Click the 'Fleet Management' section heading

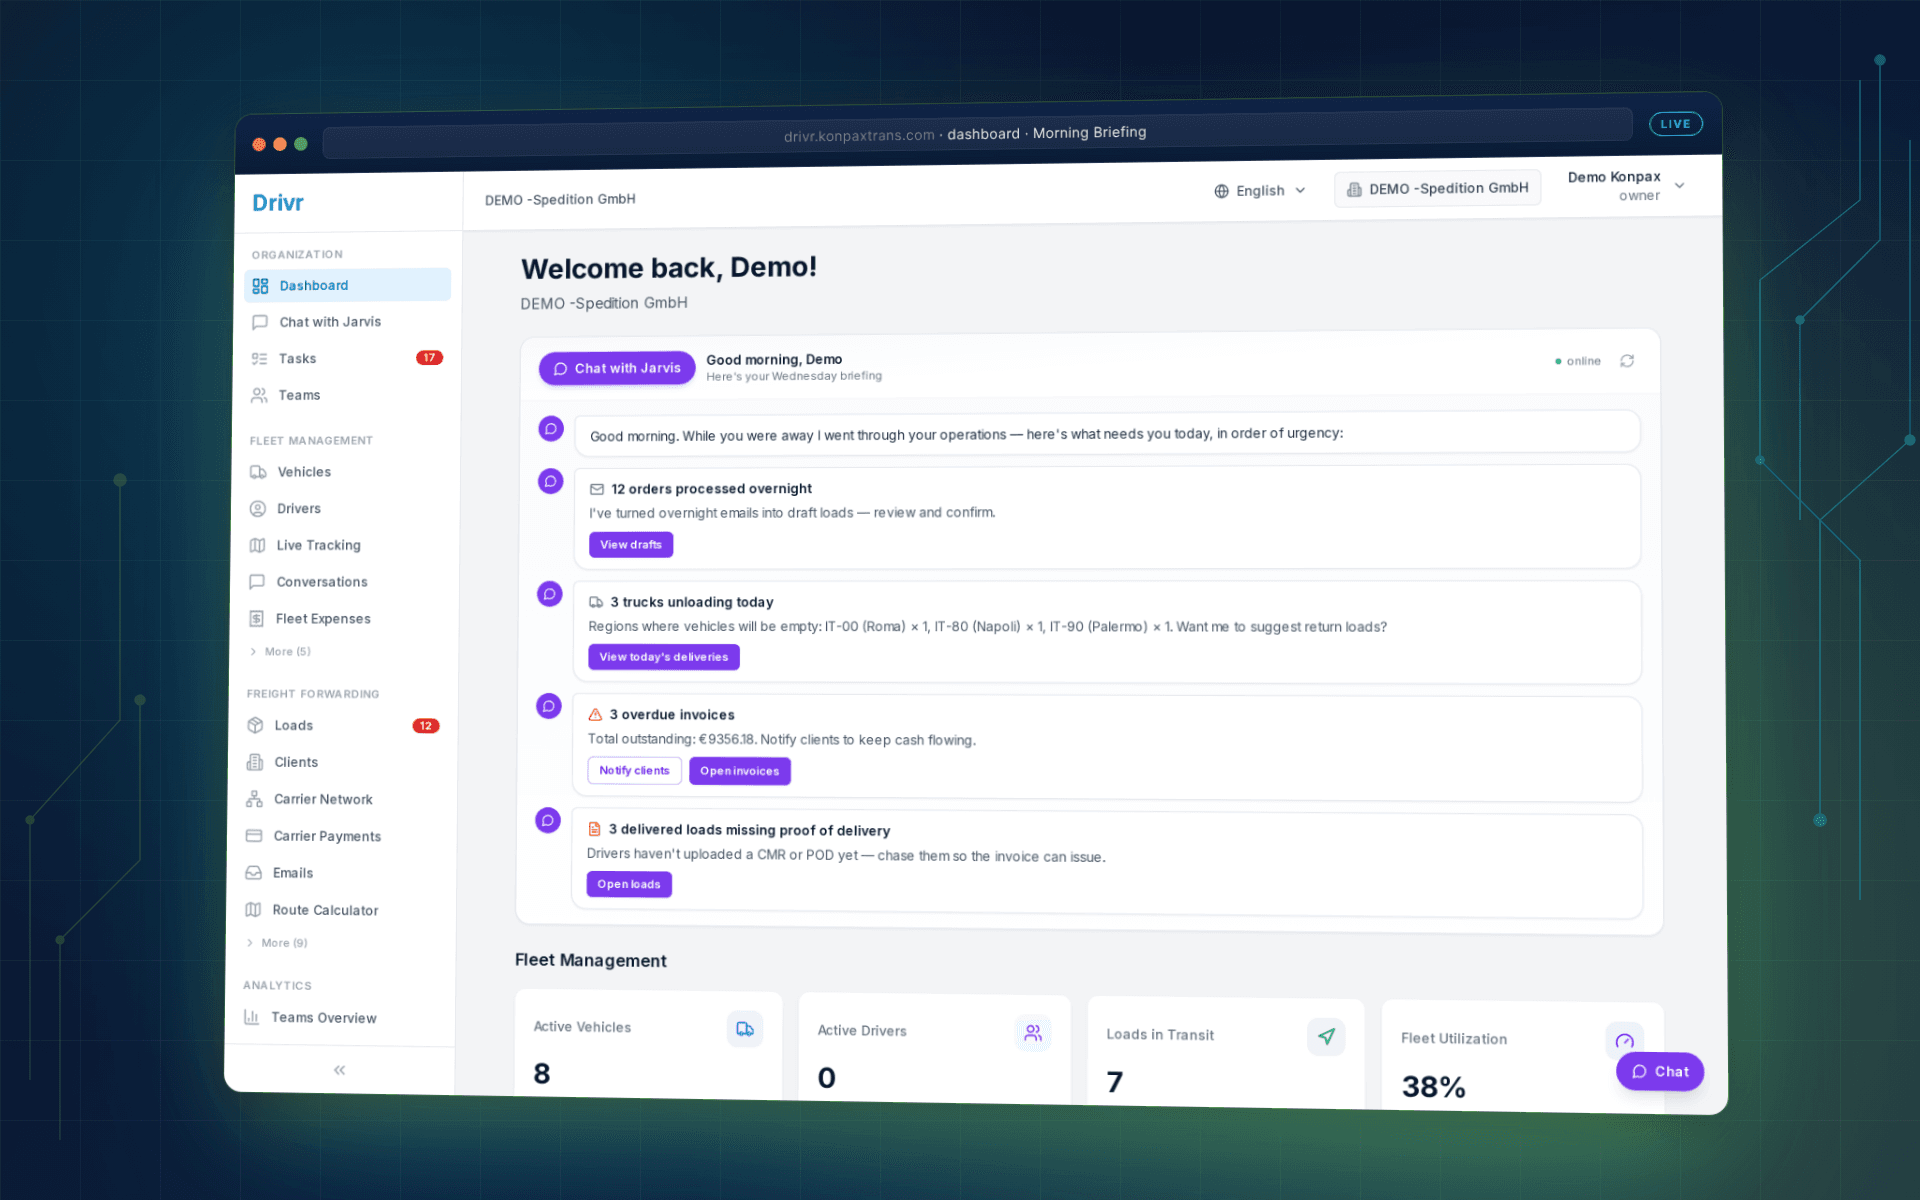[591, 960]
